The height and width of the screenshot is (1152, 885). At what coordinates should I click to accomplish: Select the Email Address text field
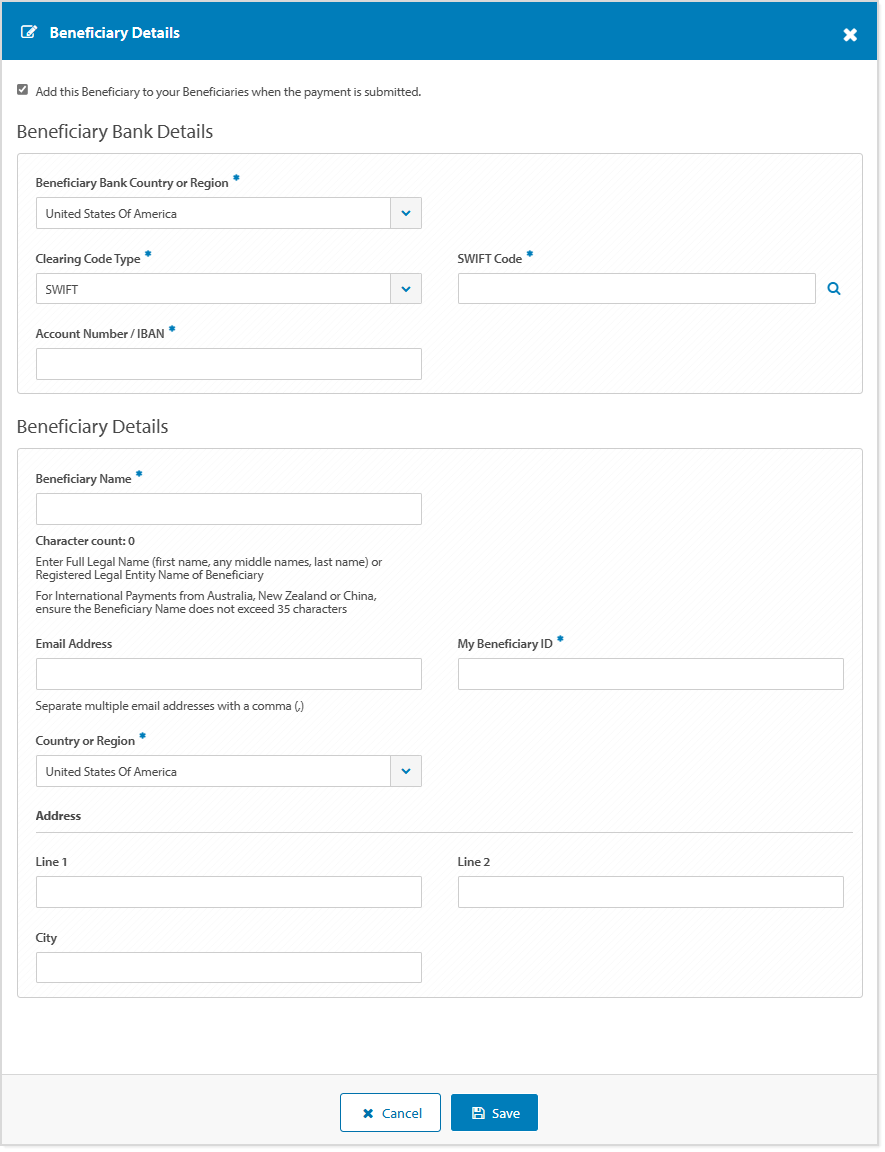click(x=228, y=674)
